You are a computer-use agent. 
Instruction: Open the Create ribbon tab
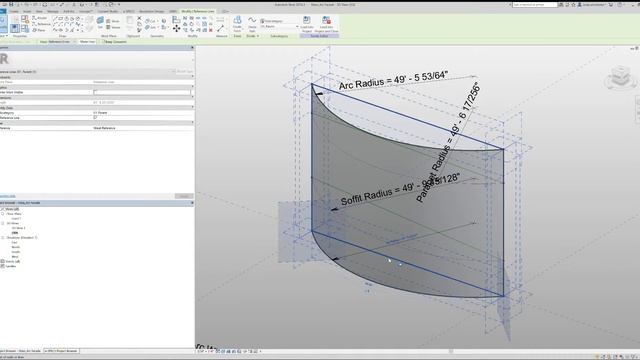pyautogui.click(x=14, y=11)
